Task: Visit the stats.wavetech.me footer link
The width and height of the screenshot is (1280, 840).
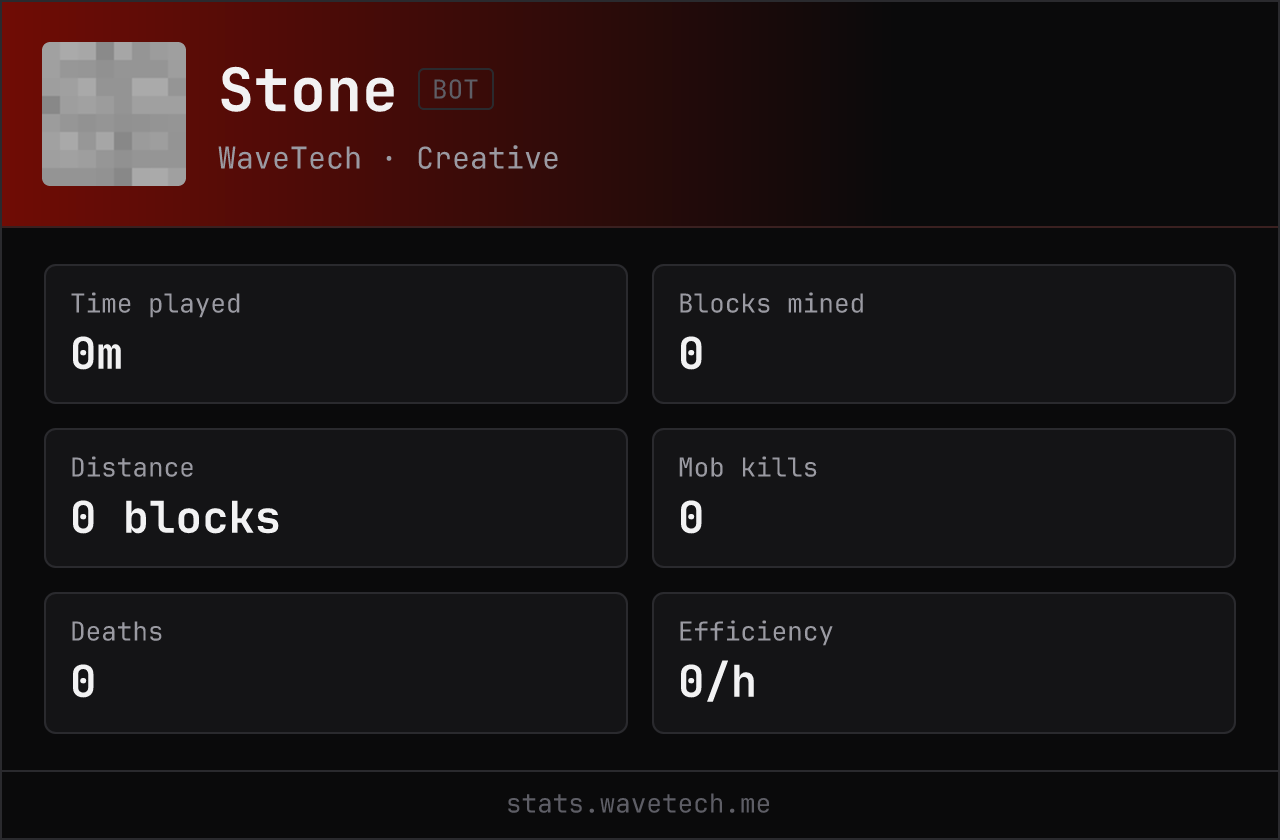Action: (x=639, y=804)
